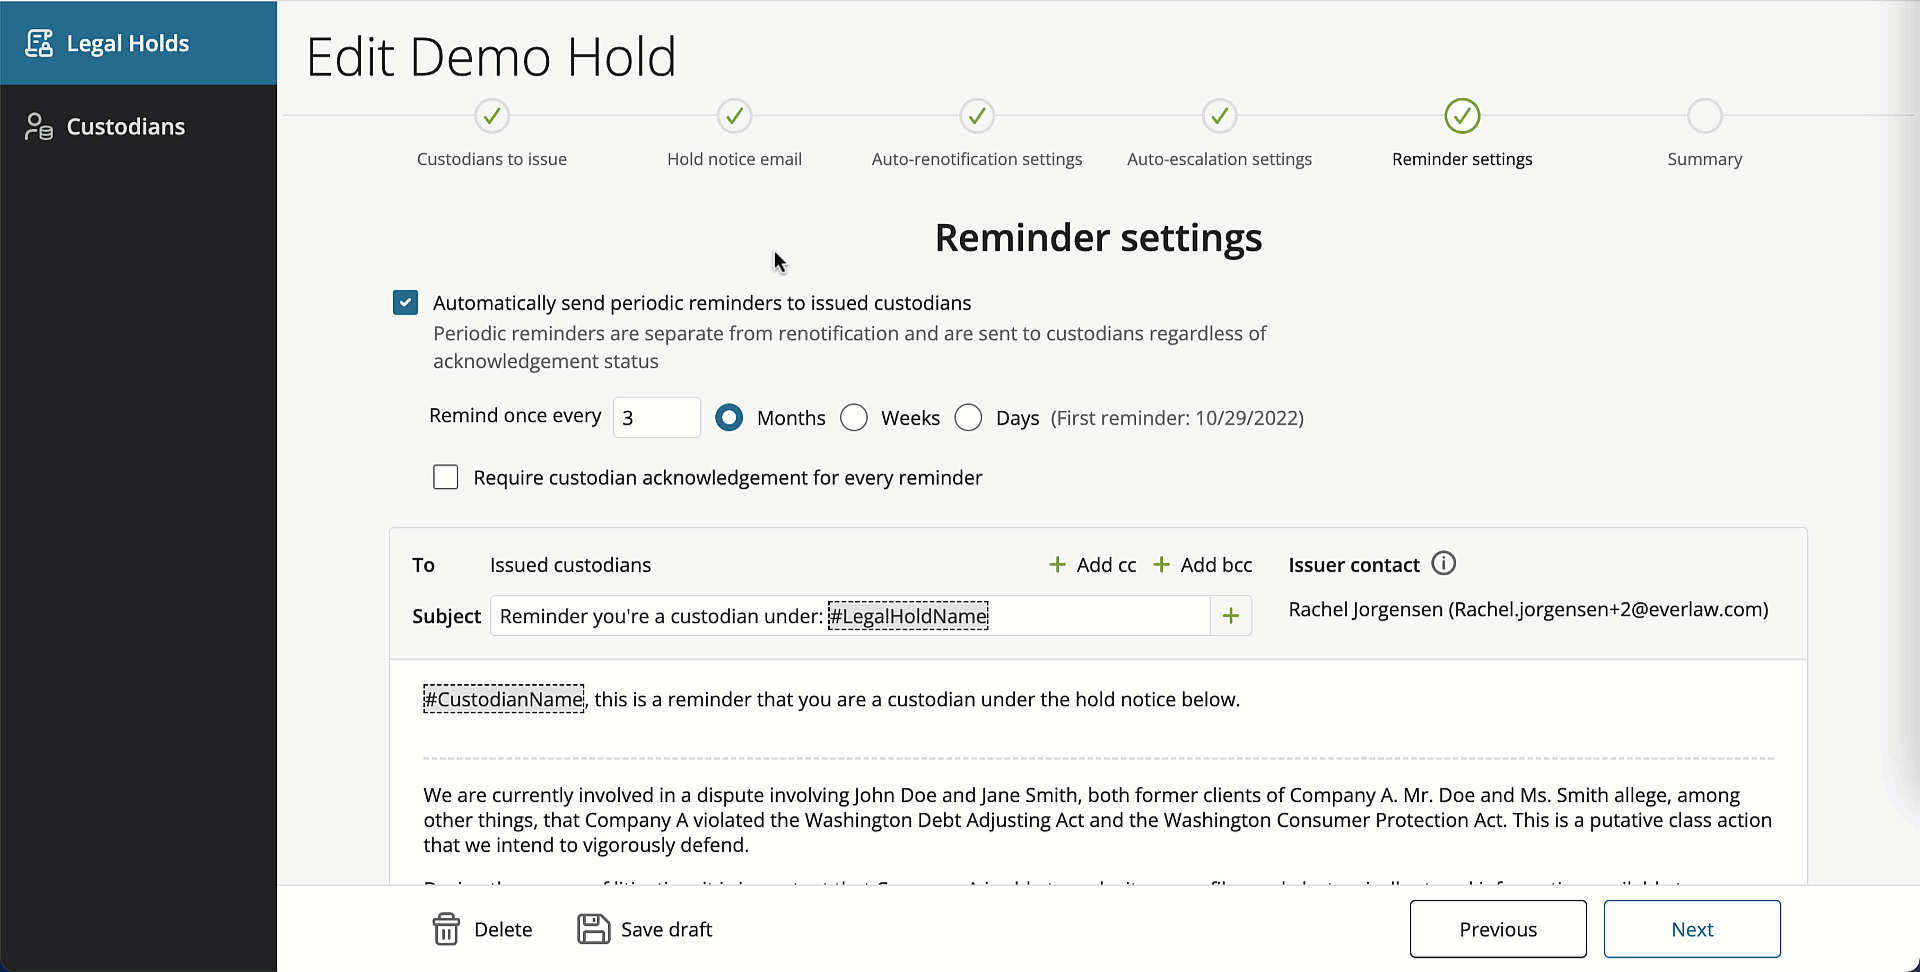
Task: Click the Issuer contact info icon
Action: coord(1443,562)
